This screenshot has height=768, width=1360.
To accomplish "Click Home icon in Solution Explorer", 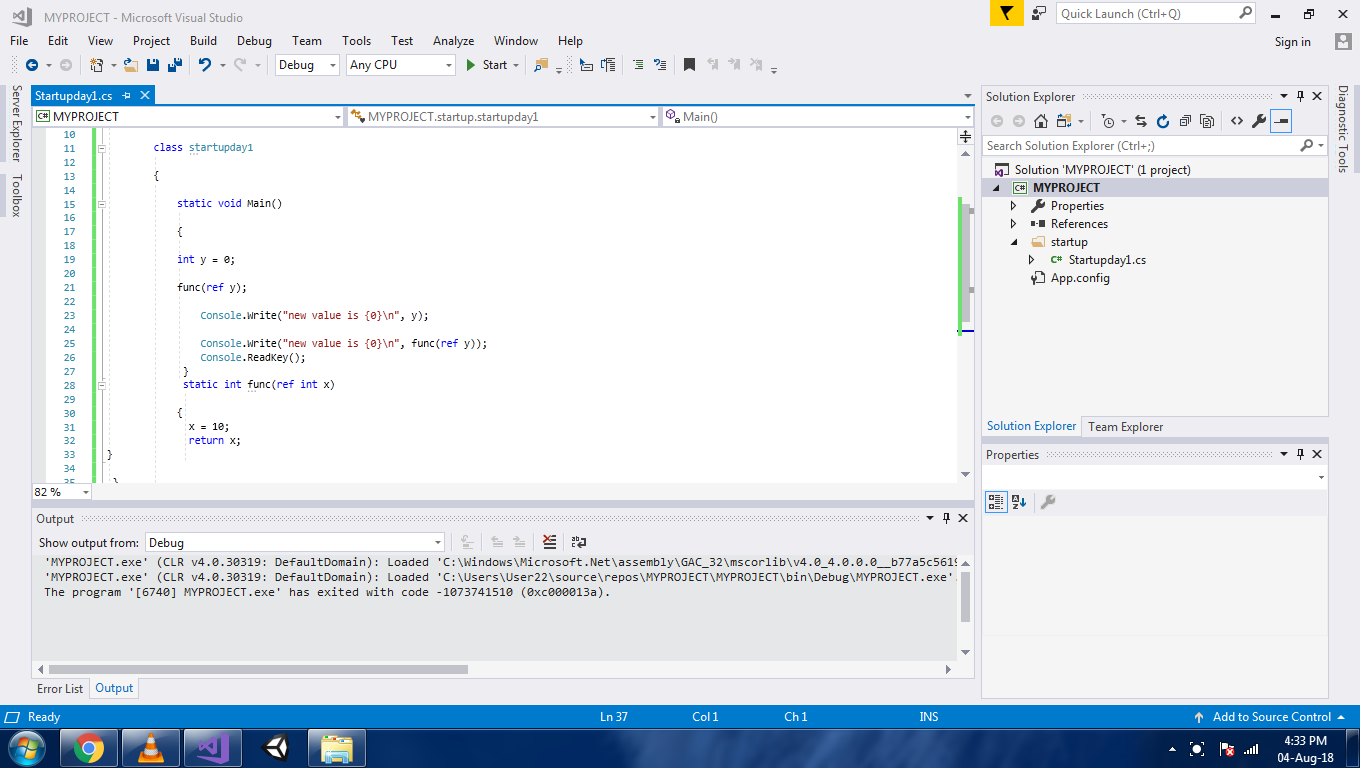I will pyautogui.click(x=1041, y=121).
